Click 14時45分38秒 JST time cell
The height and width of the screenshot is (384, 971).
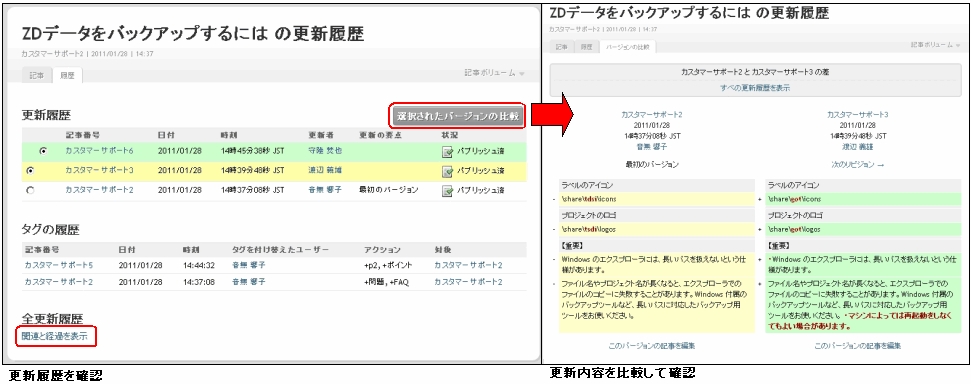(253, 151)
